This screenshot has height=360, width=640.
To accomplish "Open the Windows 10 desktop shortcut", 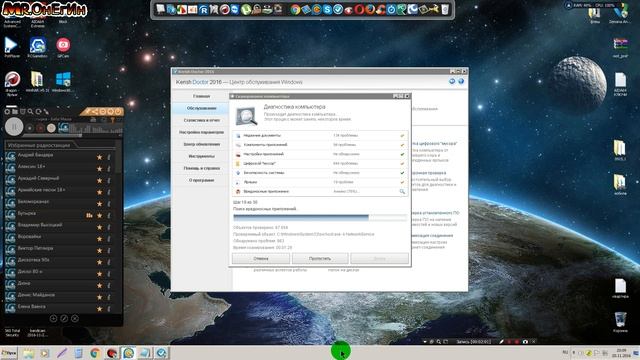I will click(63, 82).
